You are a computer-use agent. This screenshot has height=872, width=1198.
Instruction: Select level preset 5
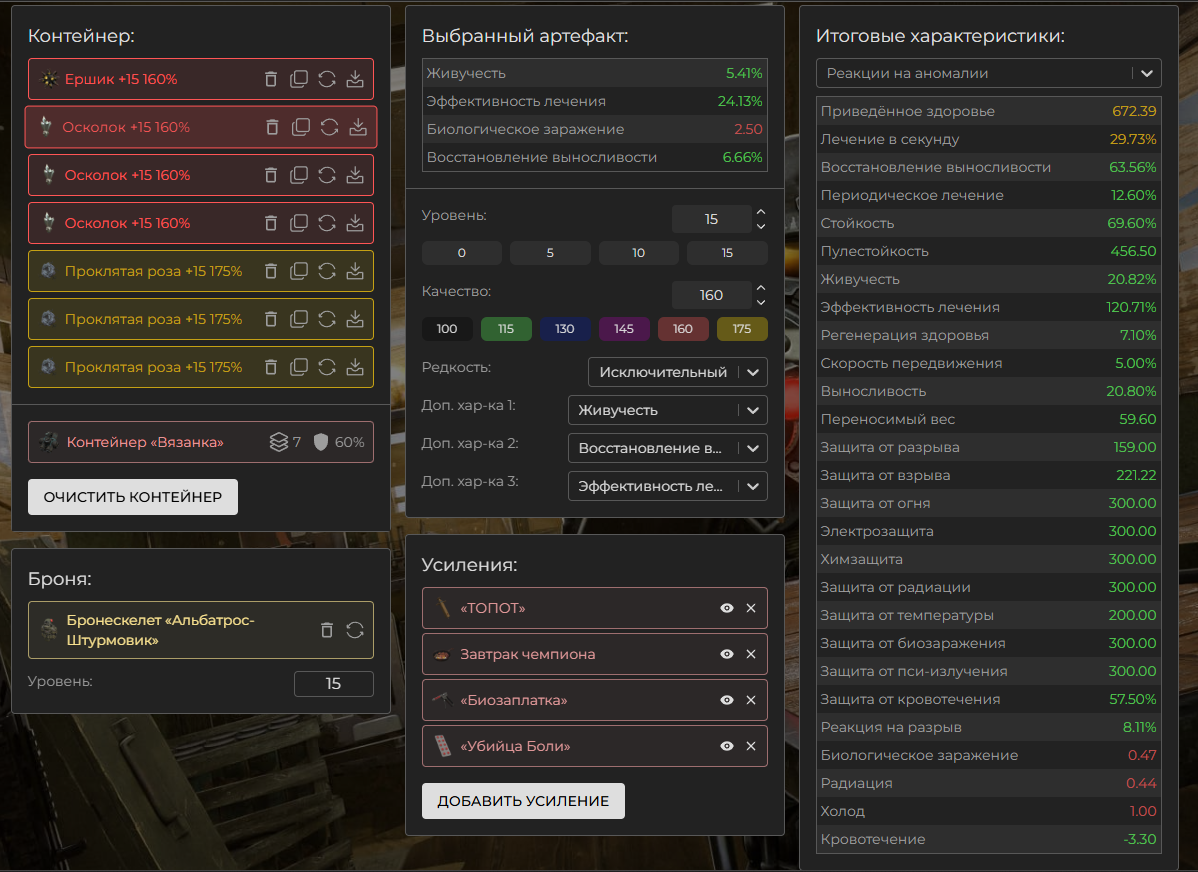(x=550, y=253)
